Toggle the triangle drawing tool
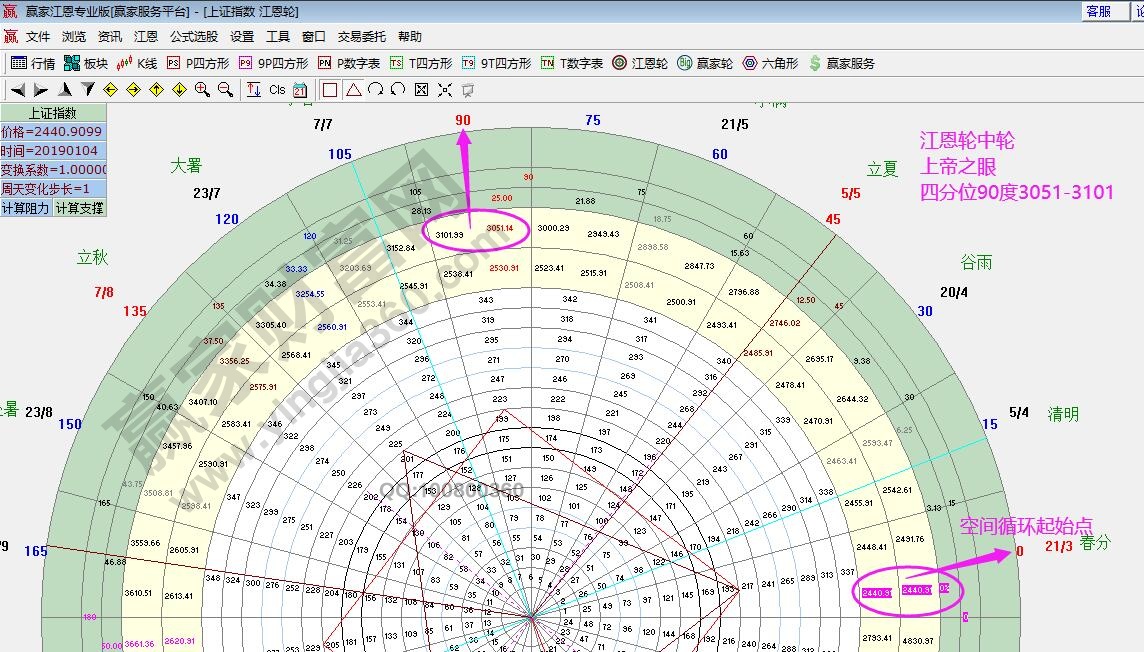1144x652 pixels. coord(352,89)
